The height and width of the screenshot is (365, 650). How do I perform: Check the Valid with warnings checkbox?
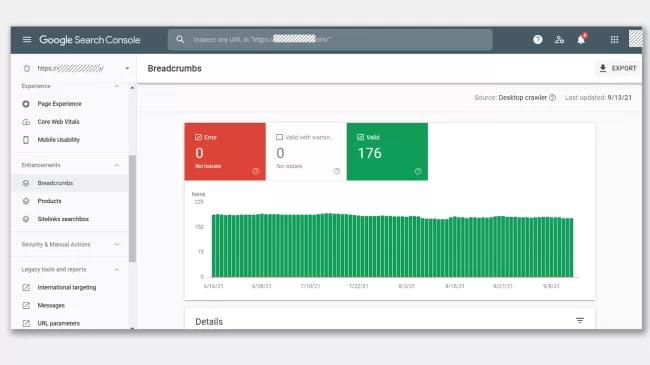point(279,137)
